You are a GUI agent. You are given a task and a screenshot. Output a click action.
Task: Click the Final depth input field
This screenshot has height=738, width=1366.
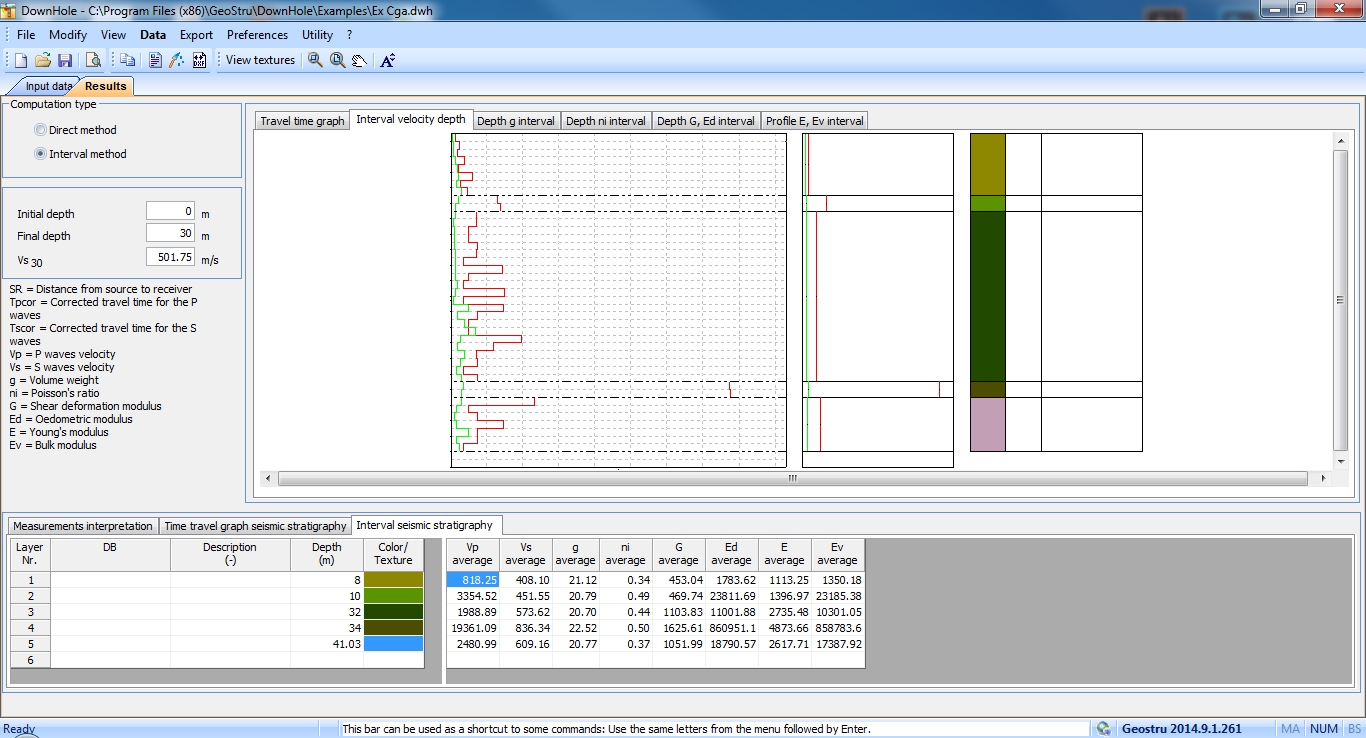click(171, 233)
